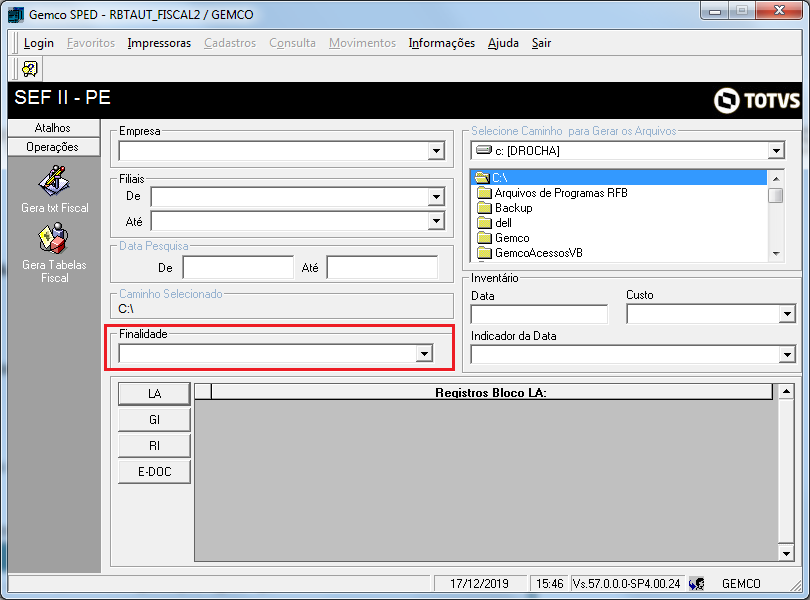Open the Informações menu
Viewport: 810px width, 600px height.
442,43
